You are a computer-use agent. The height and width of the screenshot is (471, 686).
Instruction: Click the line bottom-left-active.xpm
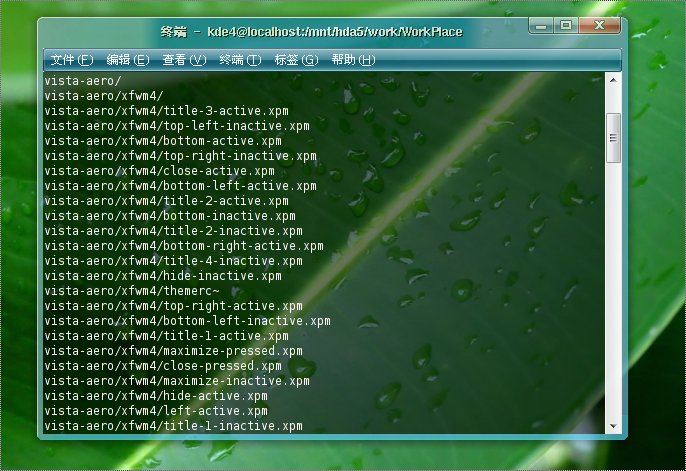[x=180, y=186]
